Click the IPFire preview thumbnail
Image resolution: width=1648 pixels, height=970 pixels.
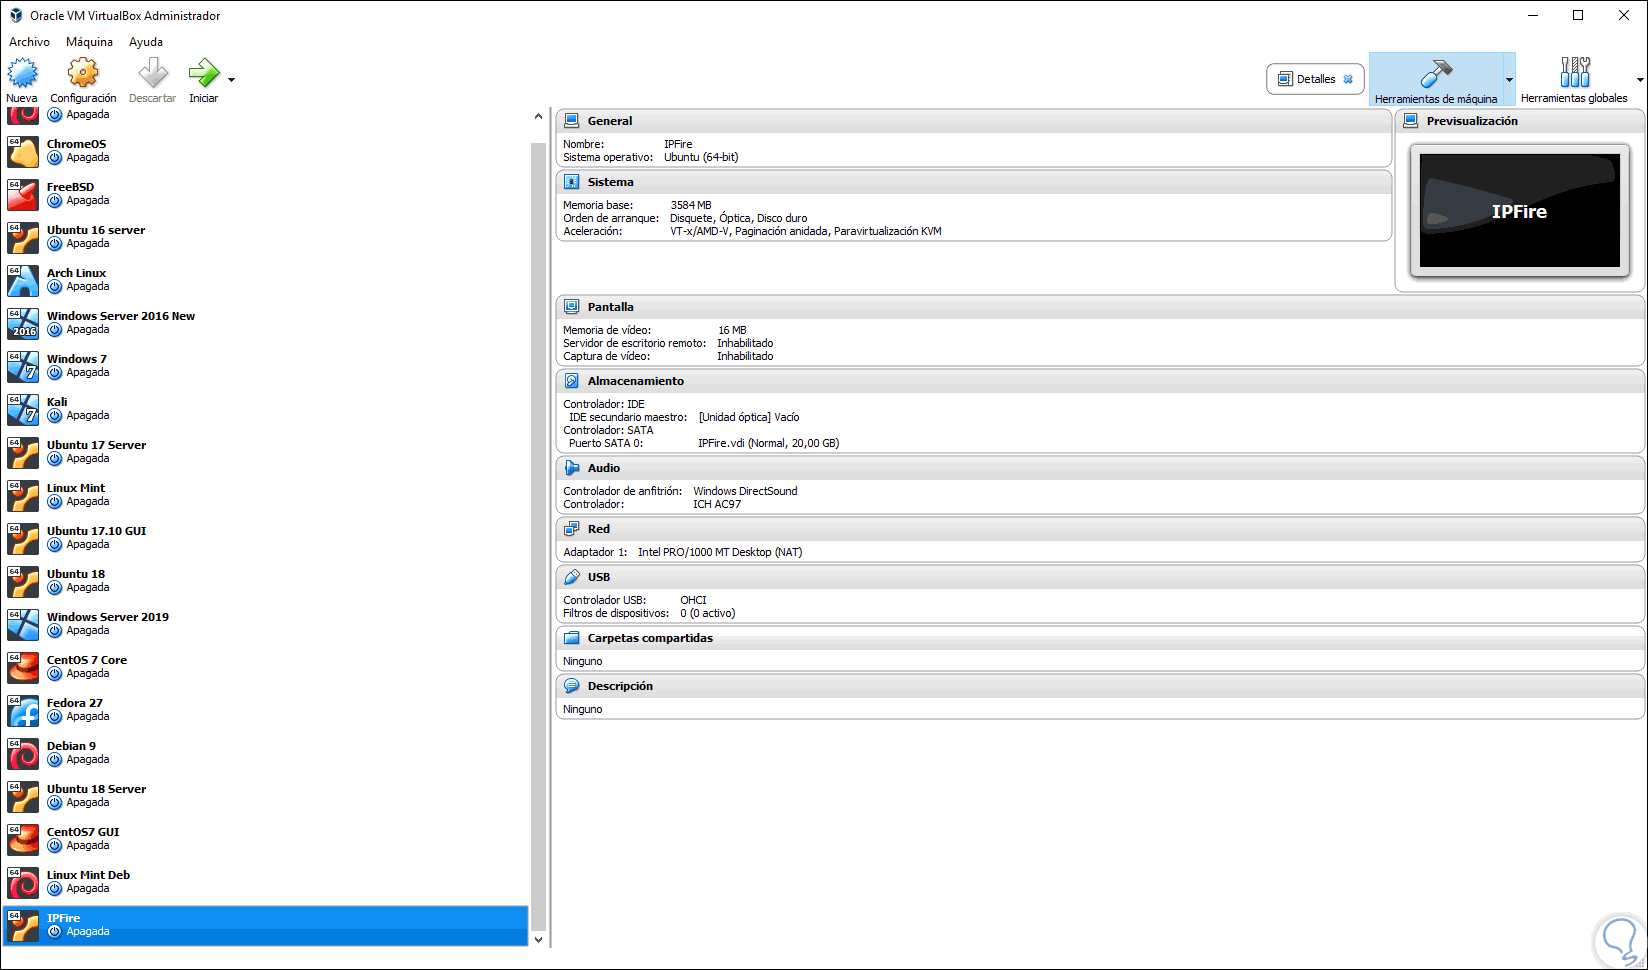[1520, 211]
